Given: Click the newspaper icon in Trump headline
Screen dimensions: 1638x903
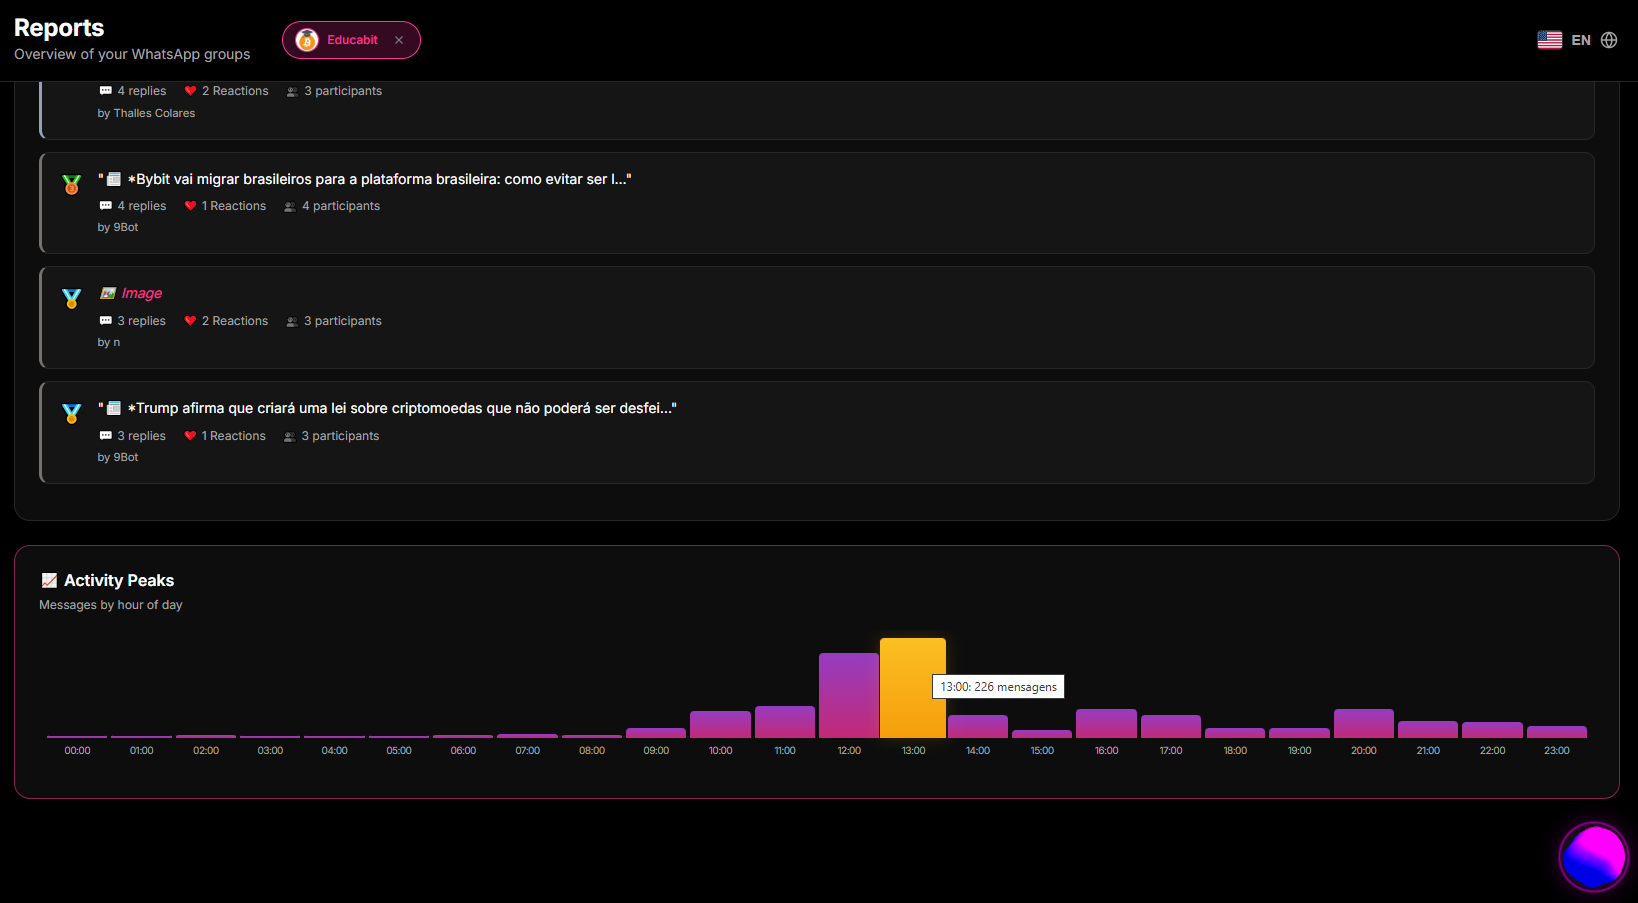Looking at the screenshot, I should pos(114,408).
